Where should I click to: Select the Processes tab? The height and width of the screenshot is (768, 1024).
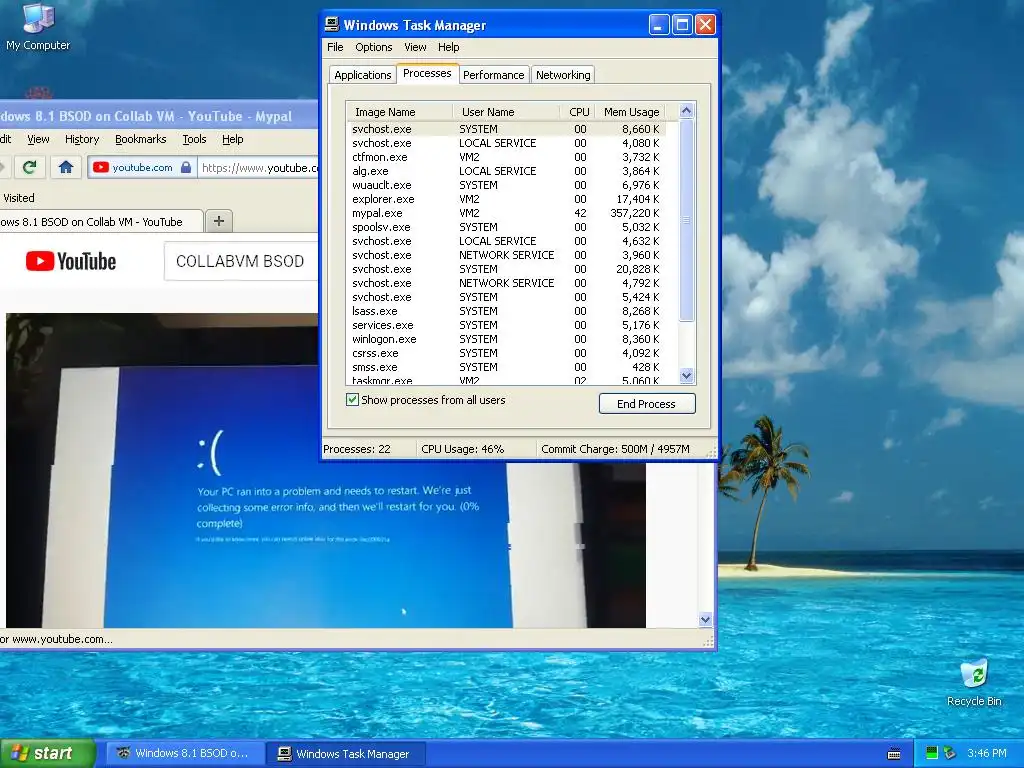[427, 73]
